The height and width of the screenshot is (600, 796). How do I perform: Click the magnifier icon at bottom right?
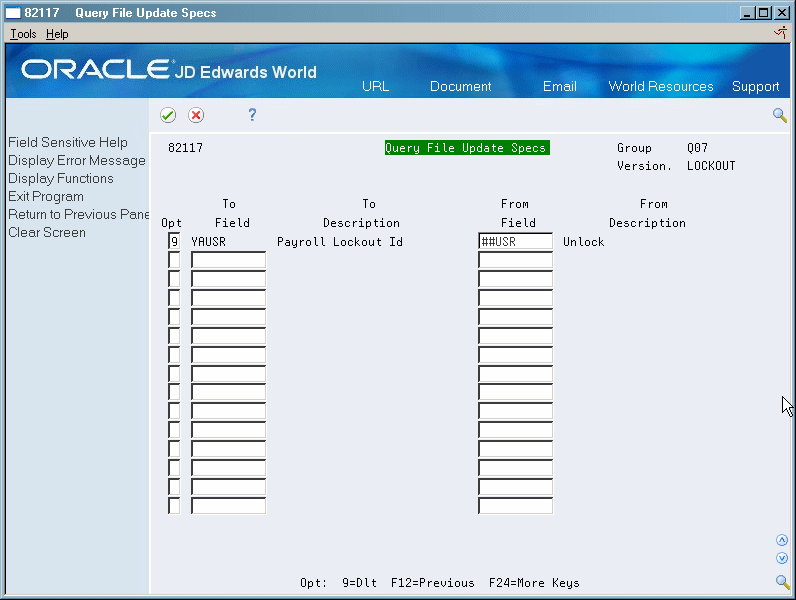coord(782,582)
